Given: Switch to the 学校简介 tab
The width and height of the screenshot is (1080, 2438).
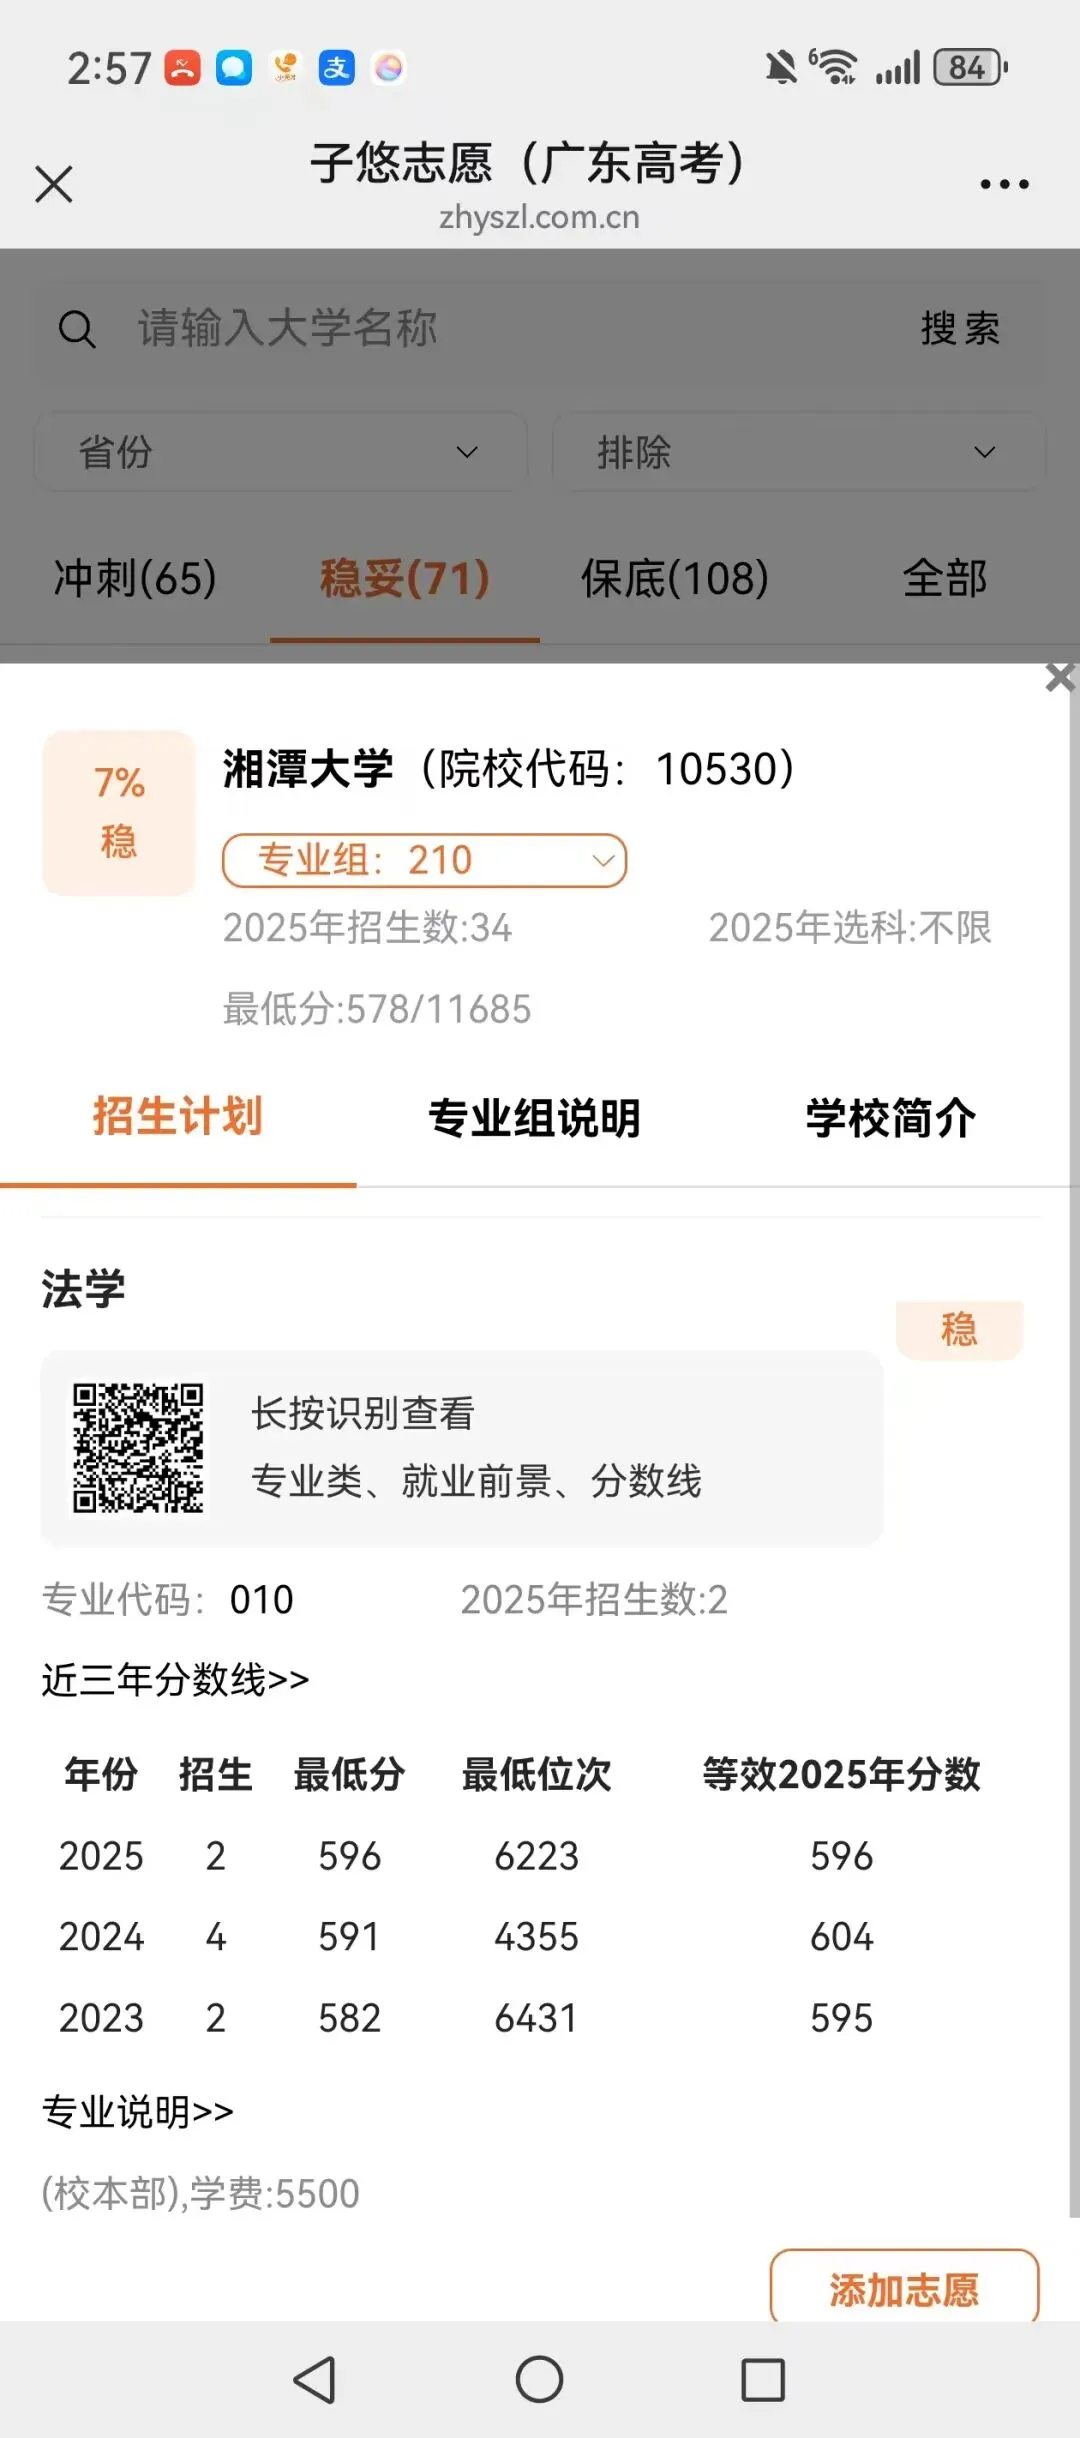Looking at the screenshot, I should click(x=891, y=1118).
